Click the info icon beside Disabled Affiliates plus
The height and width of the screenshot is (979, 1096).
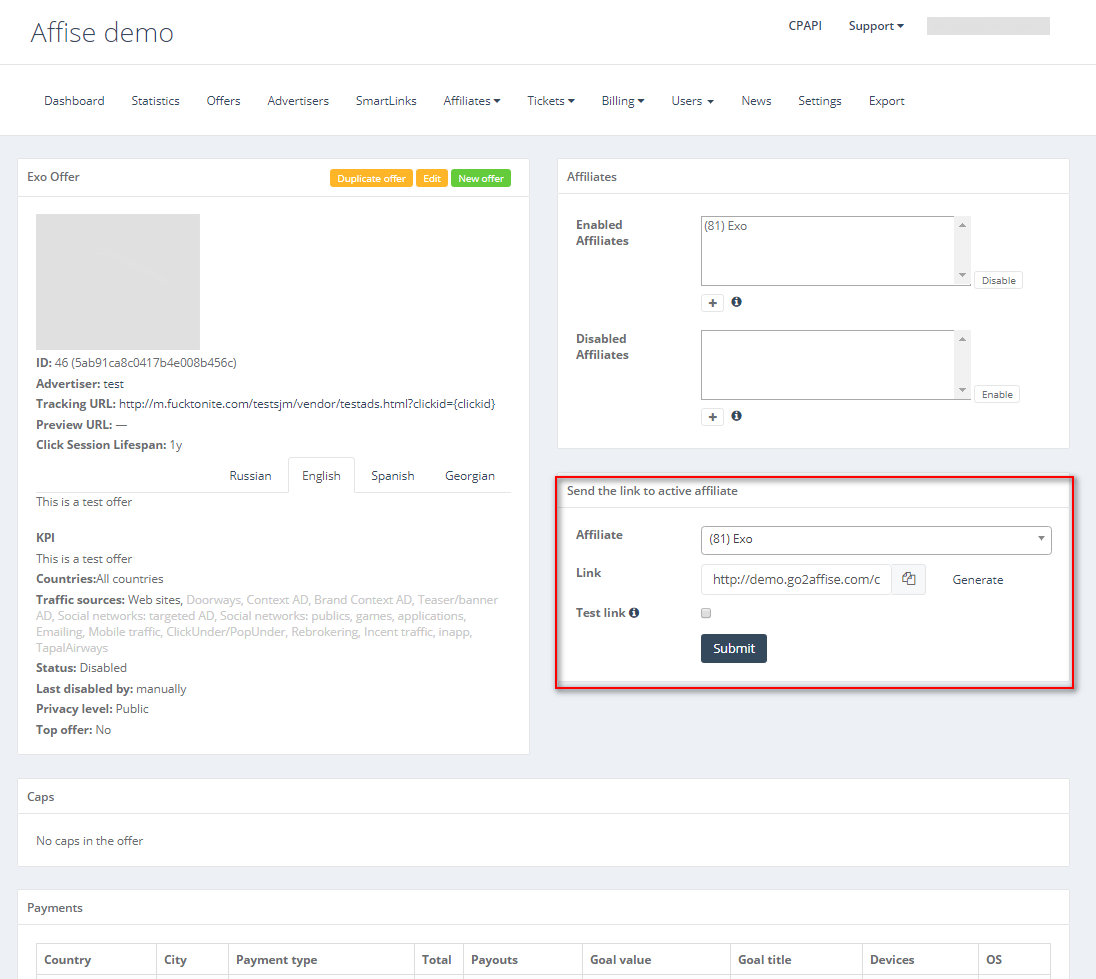737,416
